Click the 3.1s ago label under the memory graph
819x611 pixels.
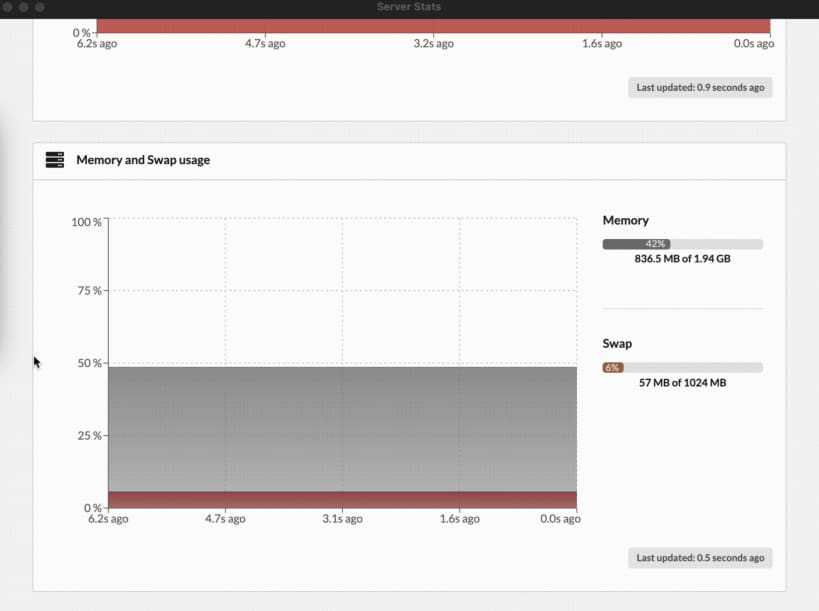(341, 518)
